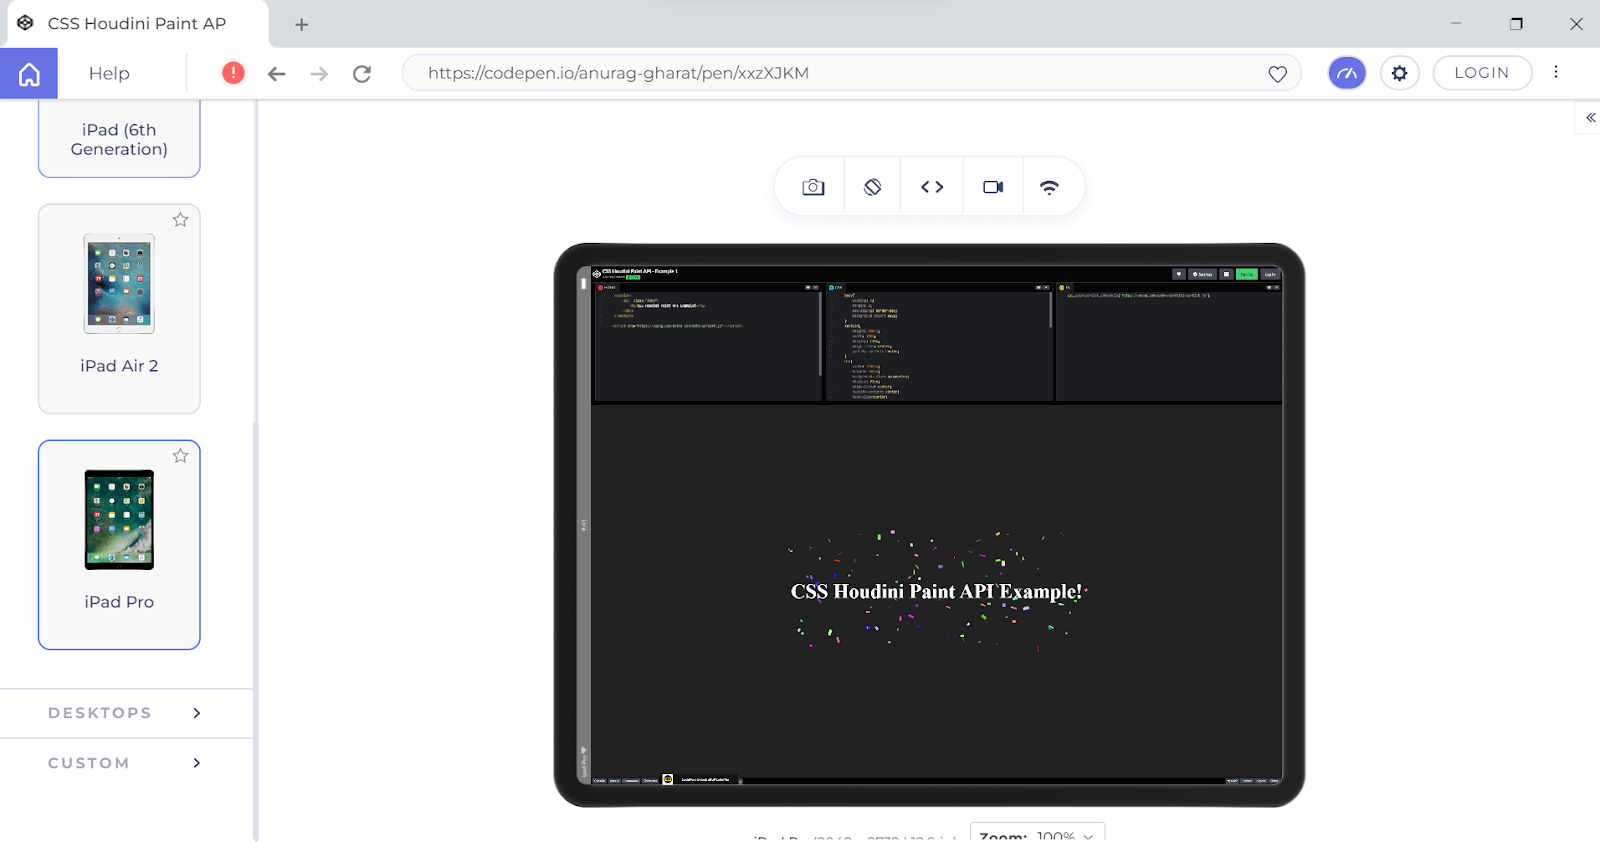Open a new tab with the plus icon

(x=301, y=24)
